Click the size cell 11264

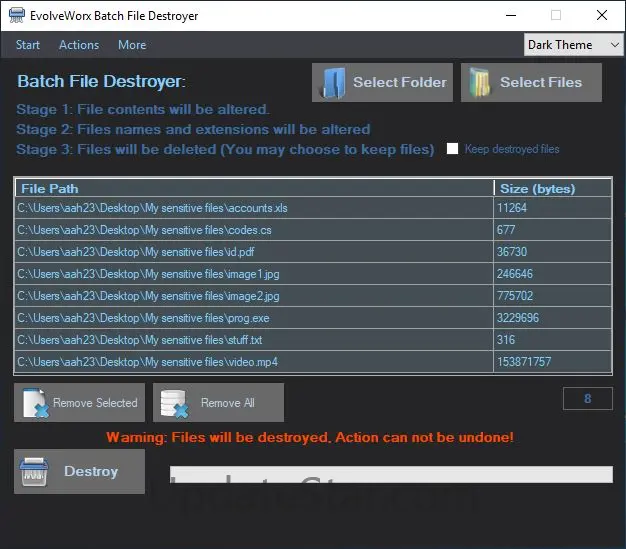(x=553, y=208)
